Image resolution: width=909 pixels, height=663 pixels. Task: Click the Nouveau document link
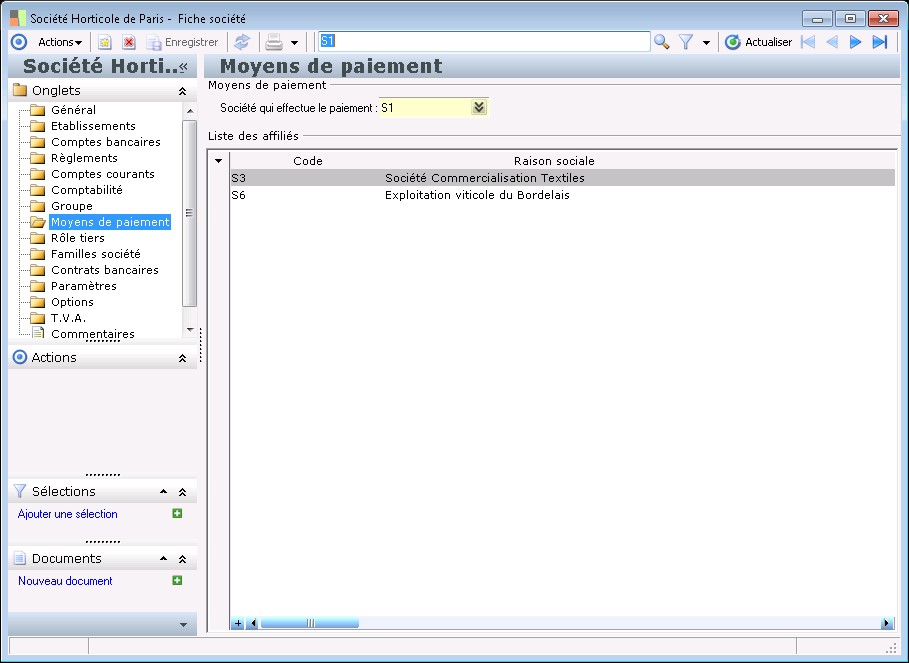point(65,581)
